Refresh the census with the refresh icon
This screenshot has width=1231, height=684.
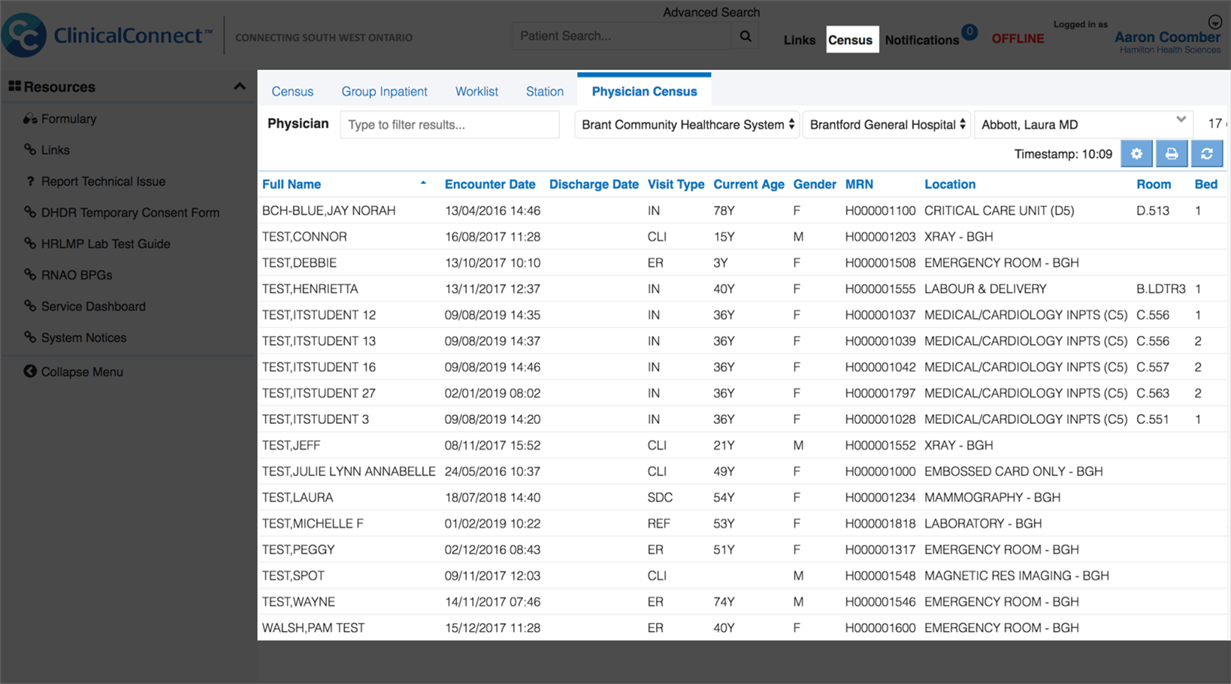[x=1207, y=154]
